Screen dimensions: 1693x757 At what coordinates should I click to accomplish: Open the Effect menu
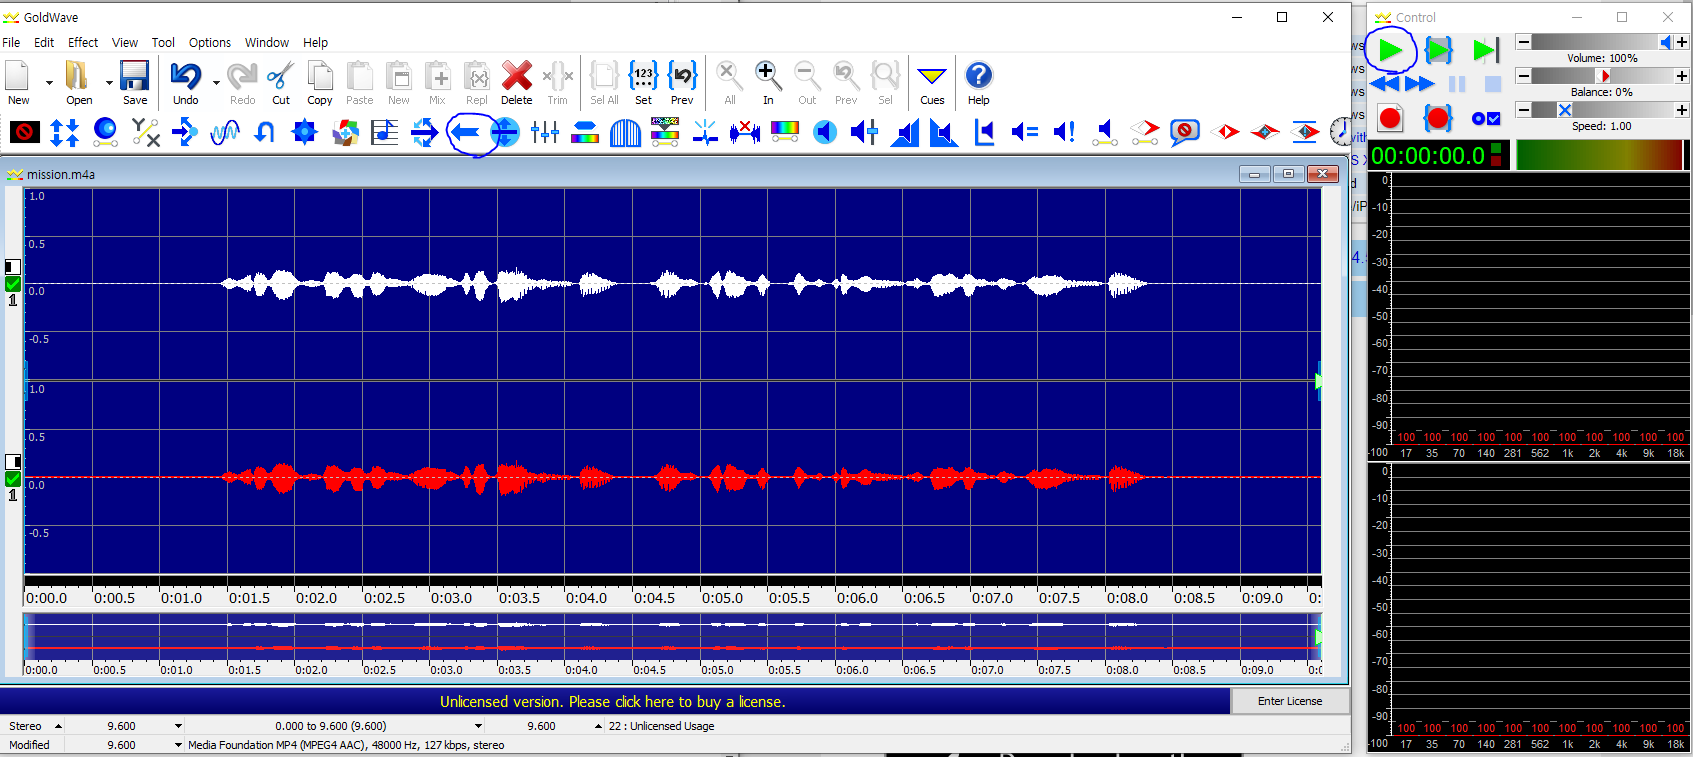83,42
